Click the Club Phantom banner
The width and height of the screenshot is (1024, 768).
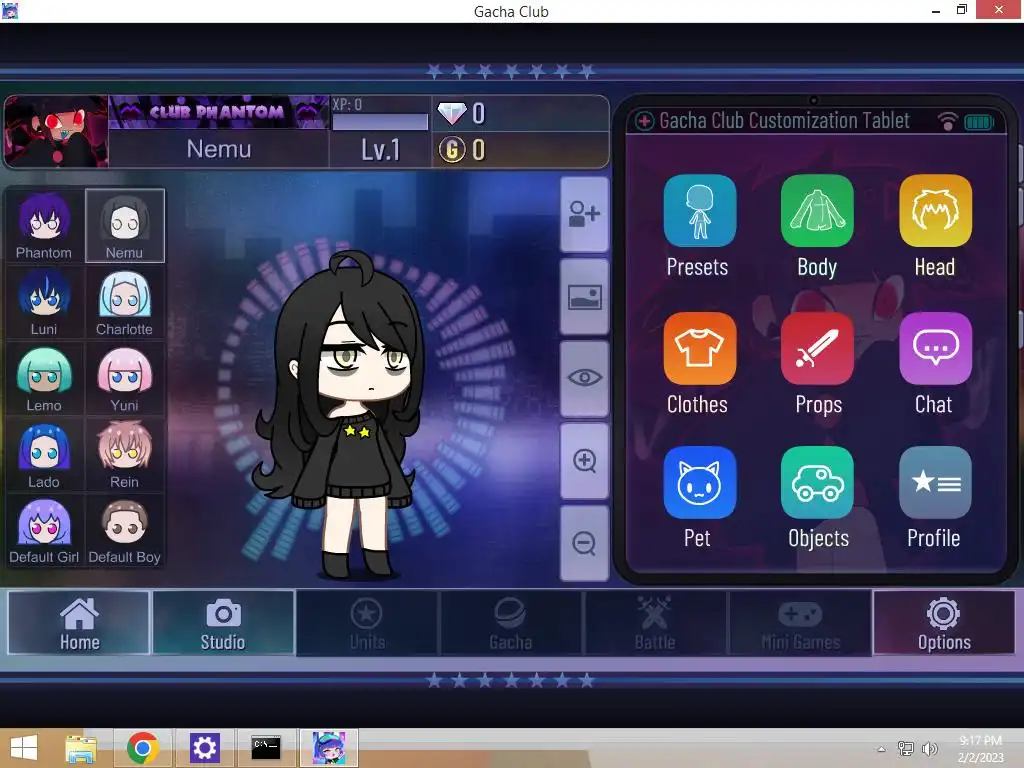(x=219, y=112)
